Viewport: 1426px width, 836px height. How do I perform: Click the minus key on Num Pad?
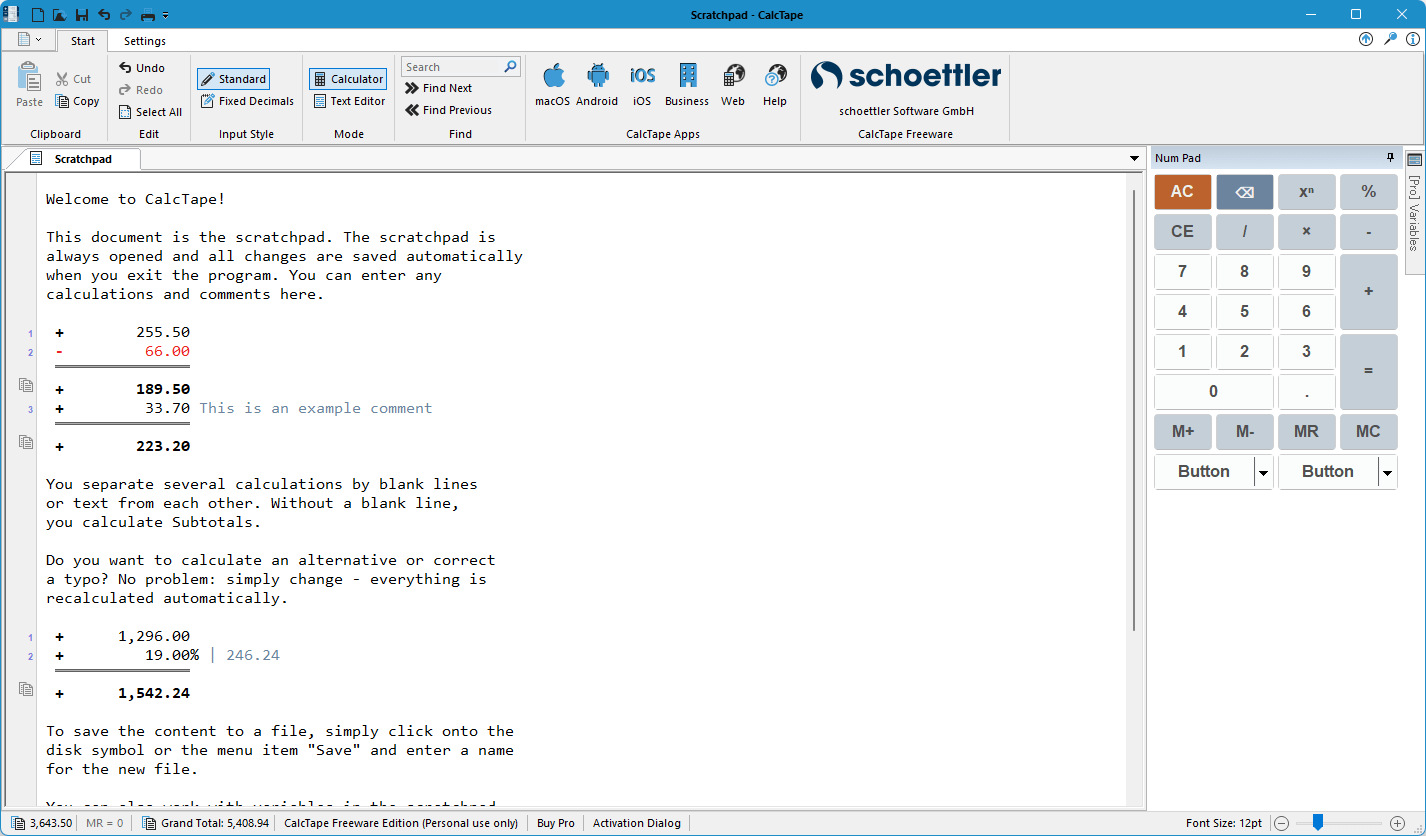tap(1368, 232)
